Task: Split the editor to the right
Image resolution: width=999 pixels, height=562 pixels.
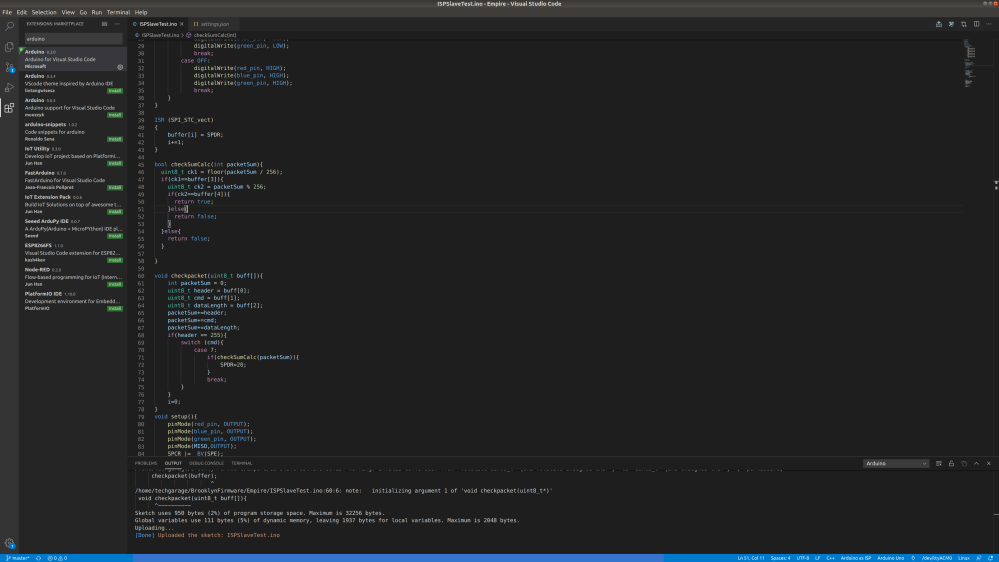Action: pyautogui.click(x=976, y=24)
